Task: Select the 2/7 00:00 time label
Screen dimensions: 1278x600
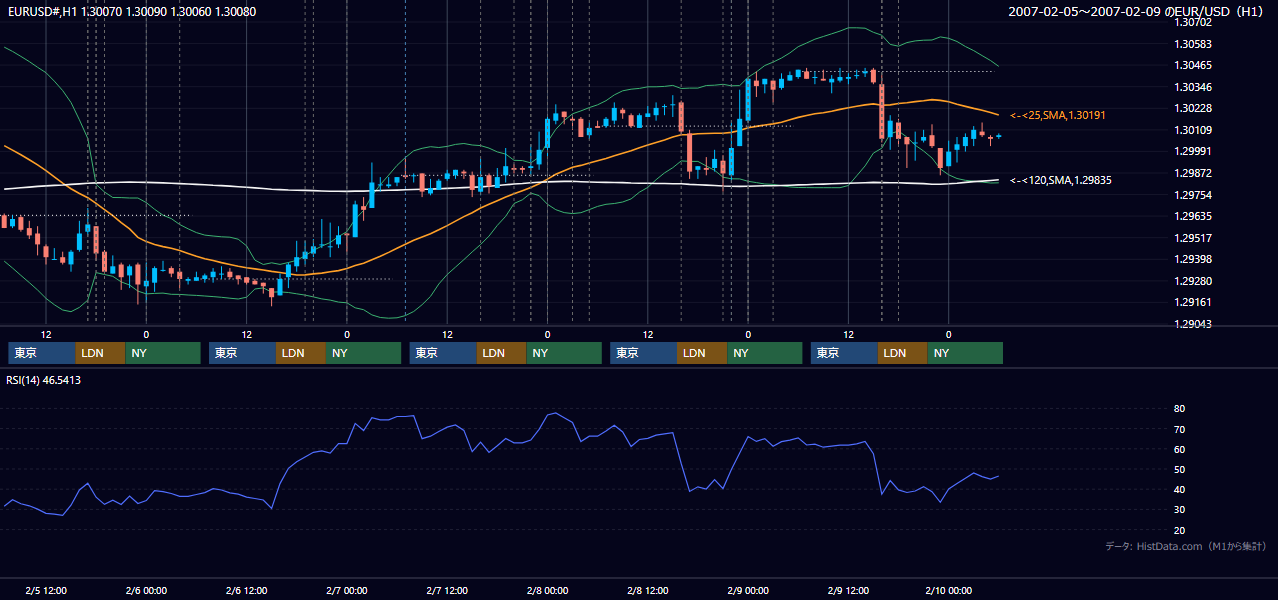Action: click(347, 590)
